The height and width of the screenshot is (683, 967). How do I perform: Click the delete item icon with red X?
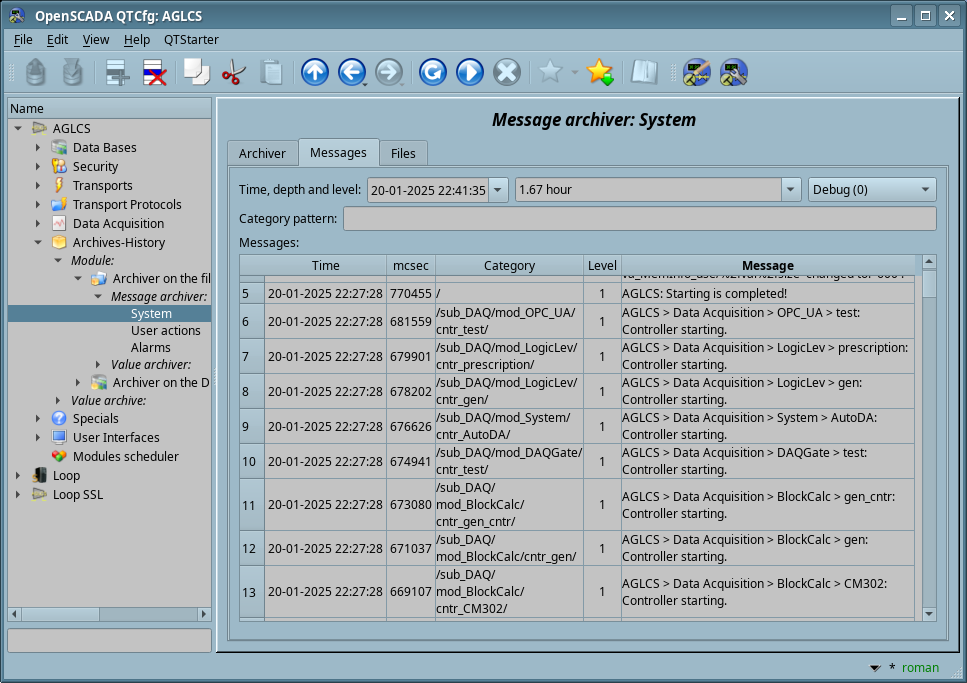pyautogui.click(x=154, y=72)
